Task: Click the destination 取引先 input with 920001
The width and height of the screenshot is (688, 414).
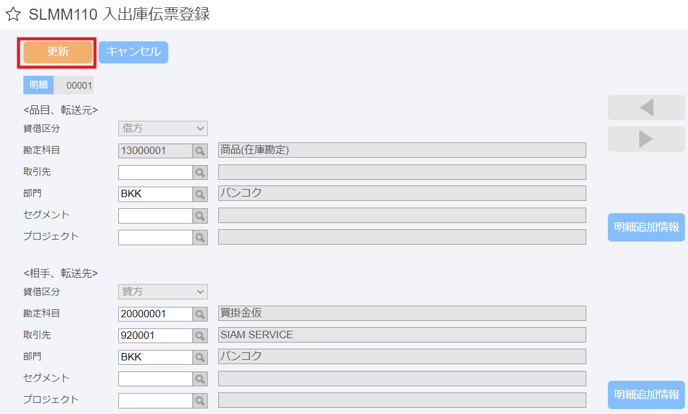Action: tap(155, 335)
